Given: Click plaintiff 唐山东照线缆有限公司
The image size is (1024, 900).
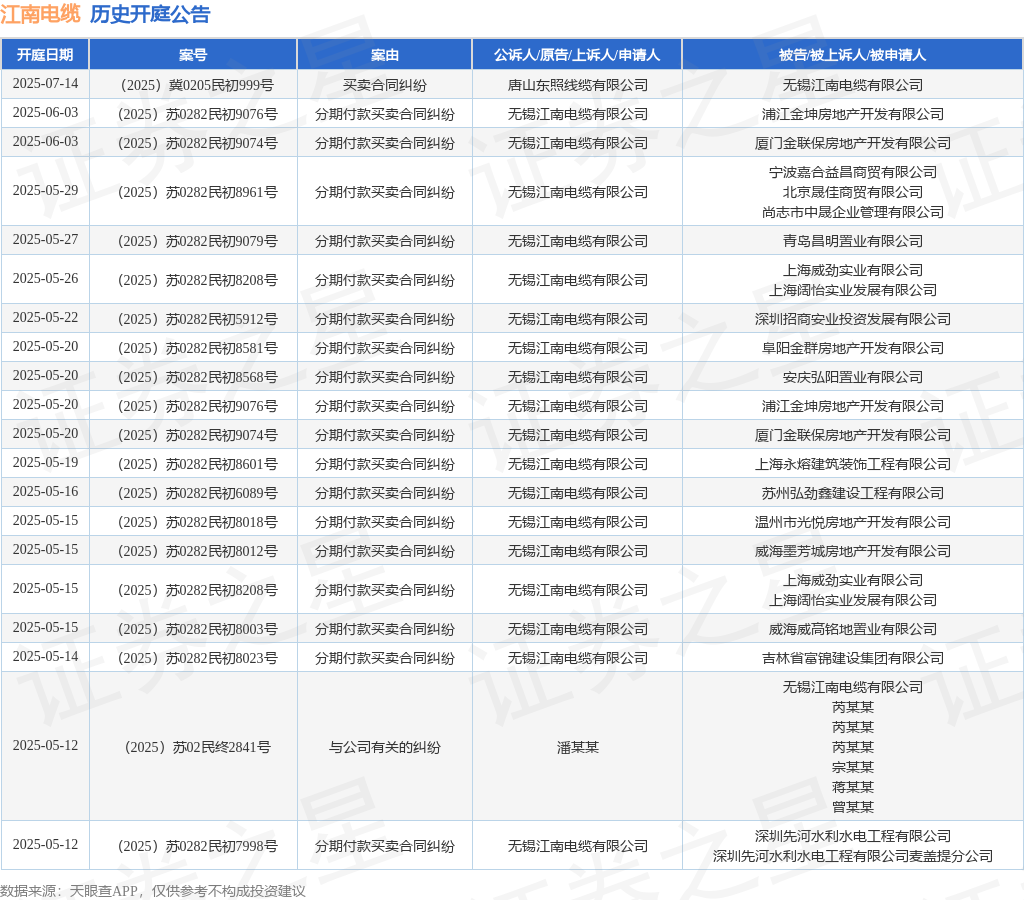Looking at the screenshot, I should 578,85.
